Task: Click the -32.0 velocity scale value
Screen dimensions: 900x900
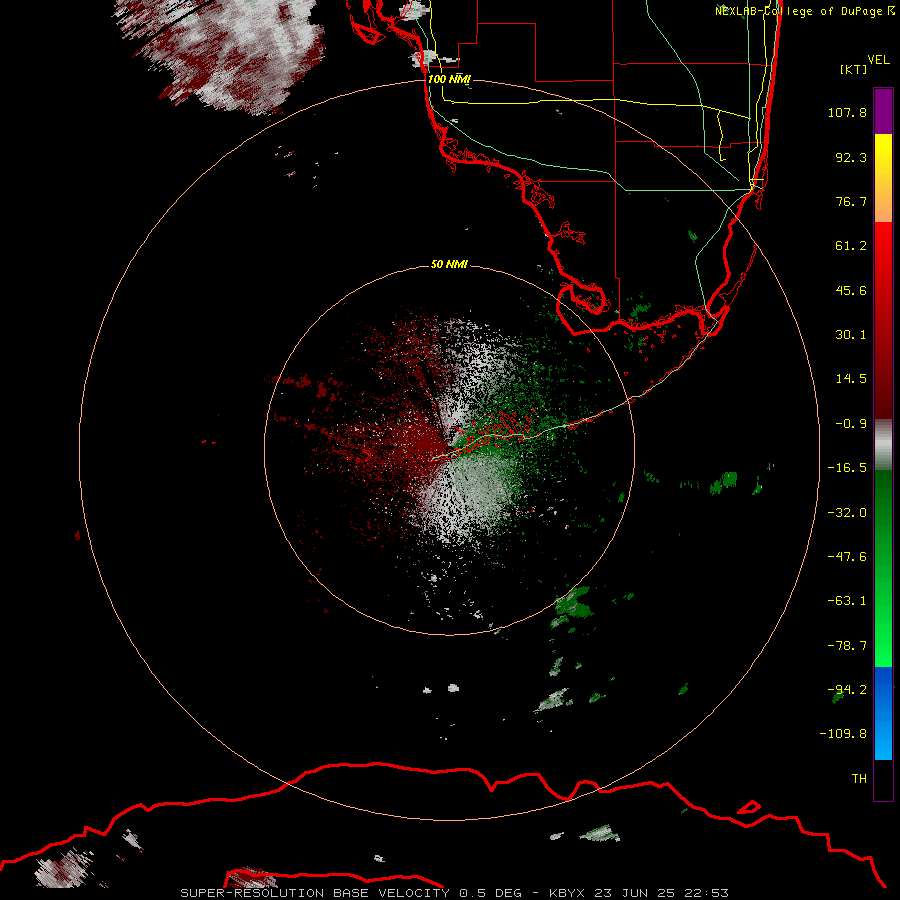Action: pos(847,513)
